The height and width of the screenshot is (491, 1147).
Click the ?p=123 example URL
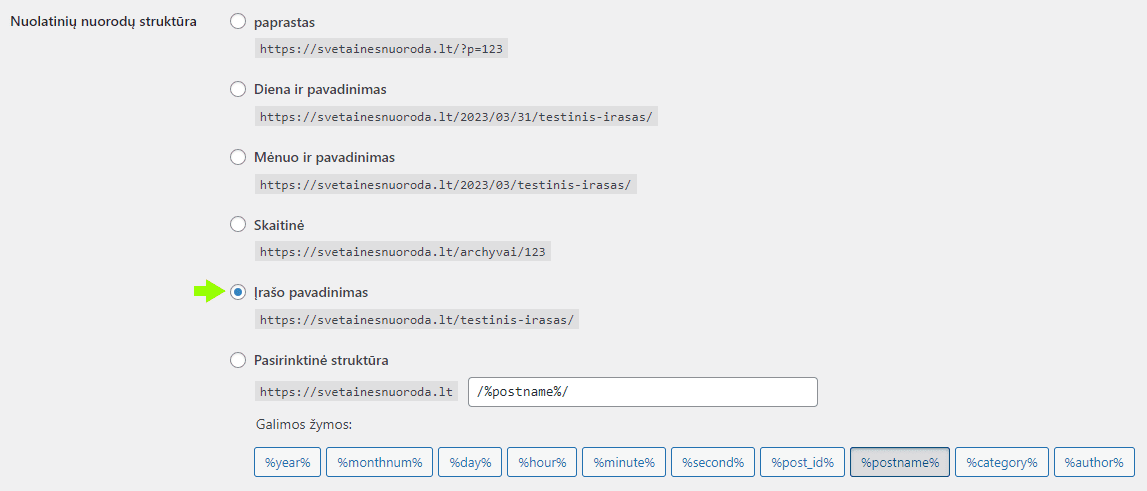tap(381, 48)
